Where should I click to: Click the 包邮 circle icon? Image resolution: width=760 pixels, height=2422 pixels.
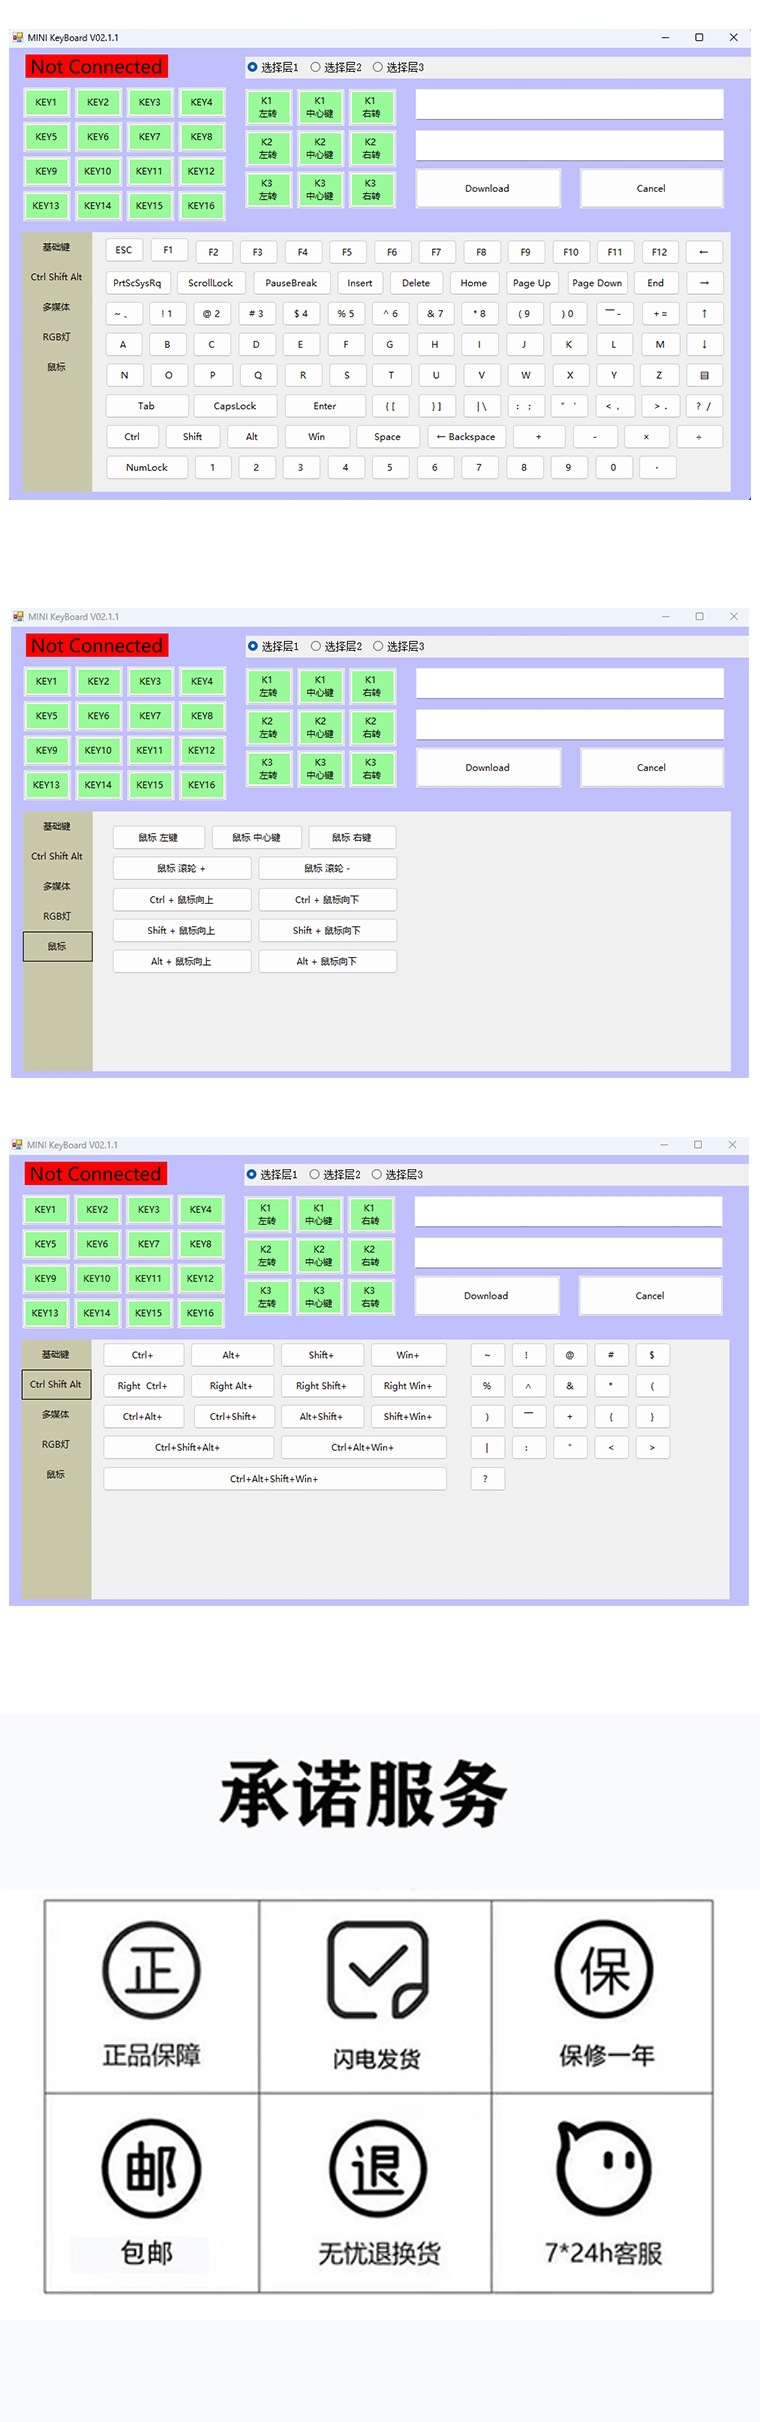click(151, 2168)
